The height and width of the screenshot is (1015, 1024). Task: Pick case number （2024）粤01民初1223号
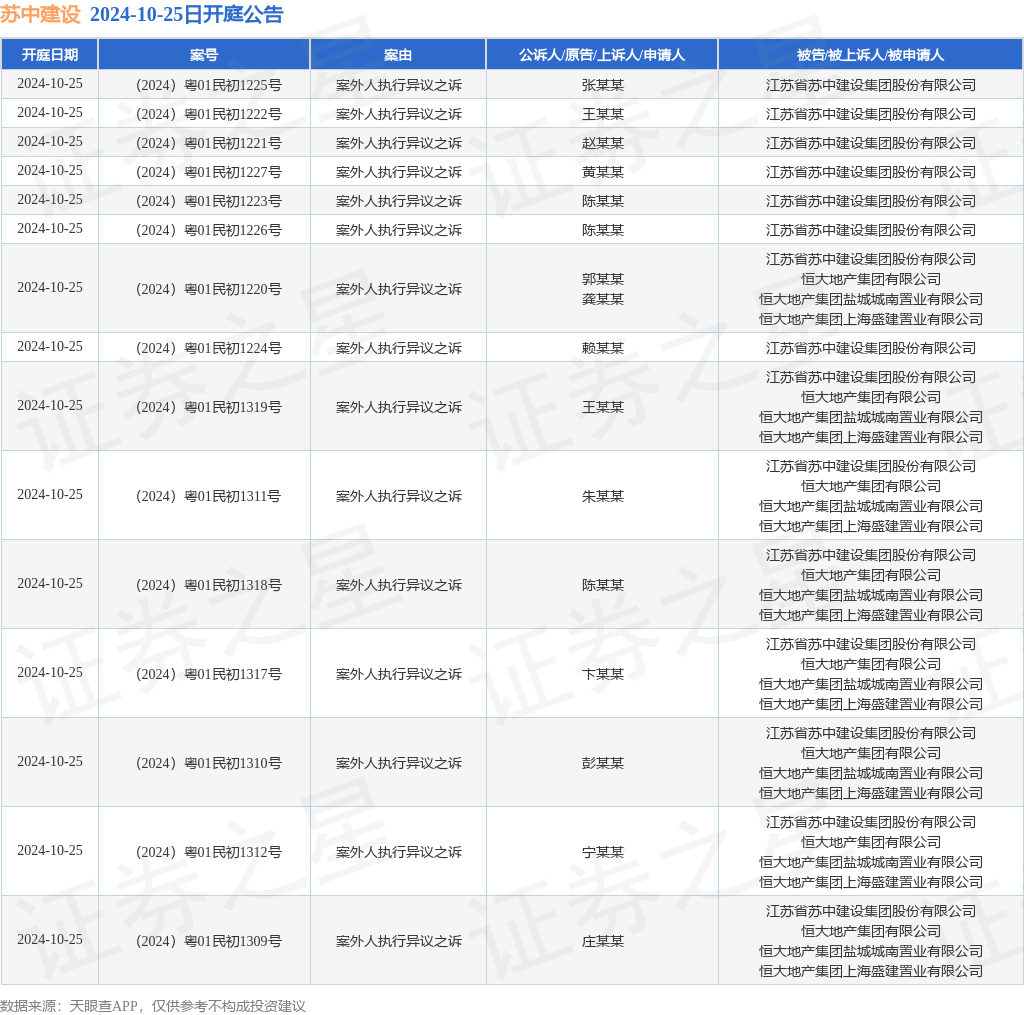click(208, 201)
